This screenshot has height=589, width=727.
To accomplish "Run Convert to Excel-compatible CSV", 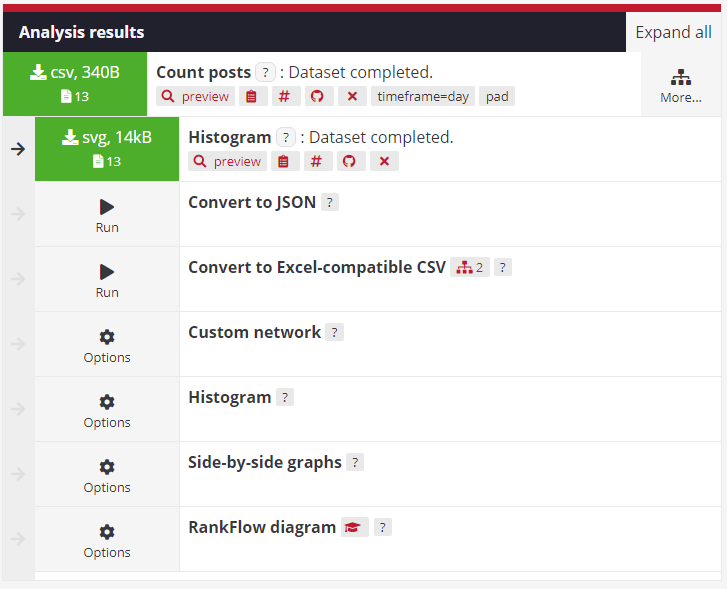I will [x=107, y=279].
